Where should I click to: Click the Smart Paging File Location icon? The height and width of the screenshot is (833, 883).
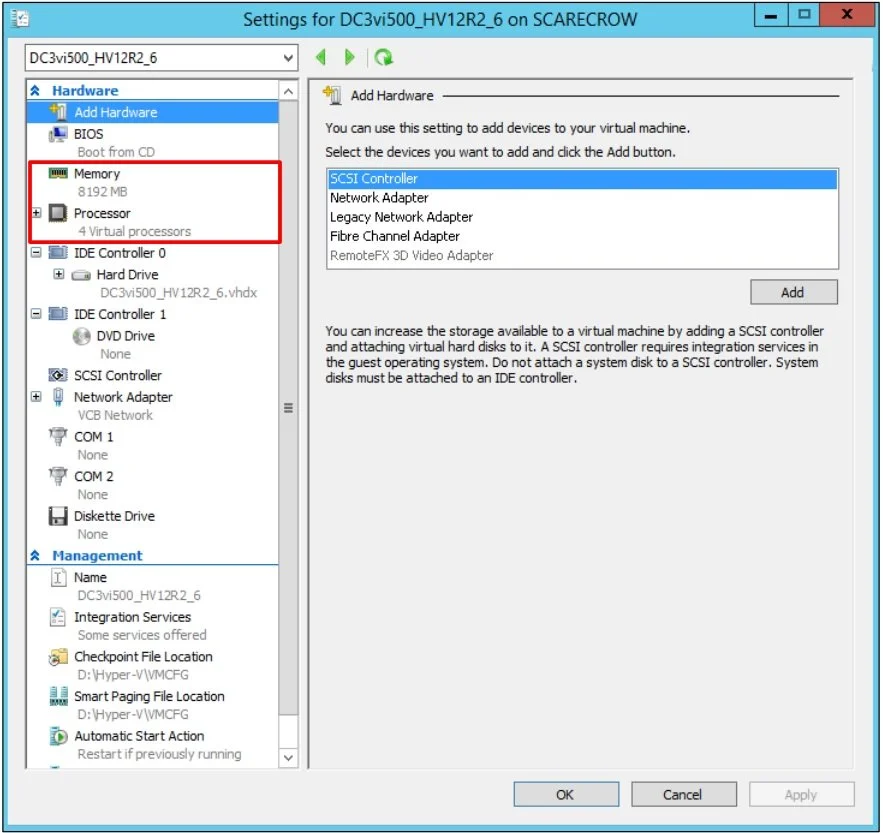[x=58, y=696]
